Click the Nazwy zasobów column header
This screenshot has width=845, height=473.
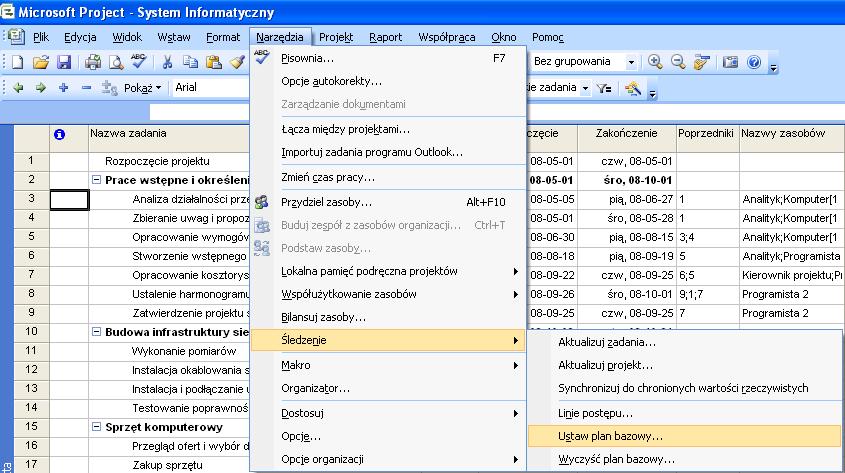click(792, 139)
